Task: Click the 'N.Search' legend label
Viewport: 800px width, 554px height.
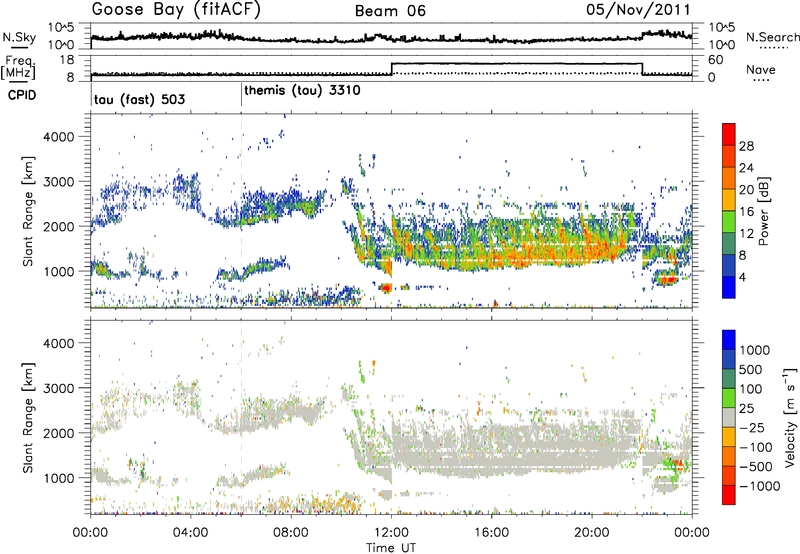Action: point(772,37)
